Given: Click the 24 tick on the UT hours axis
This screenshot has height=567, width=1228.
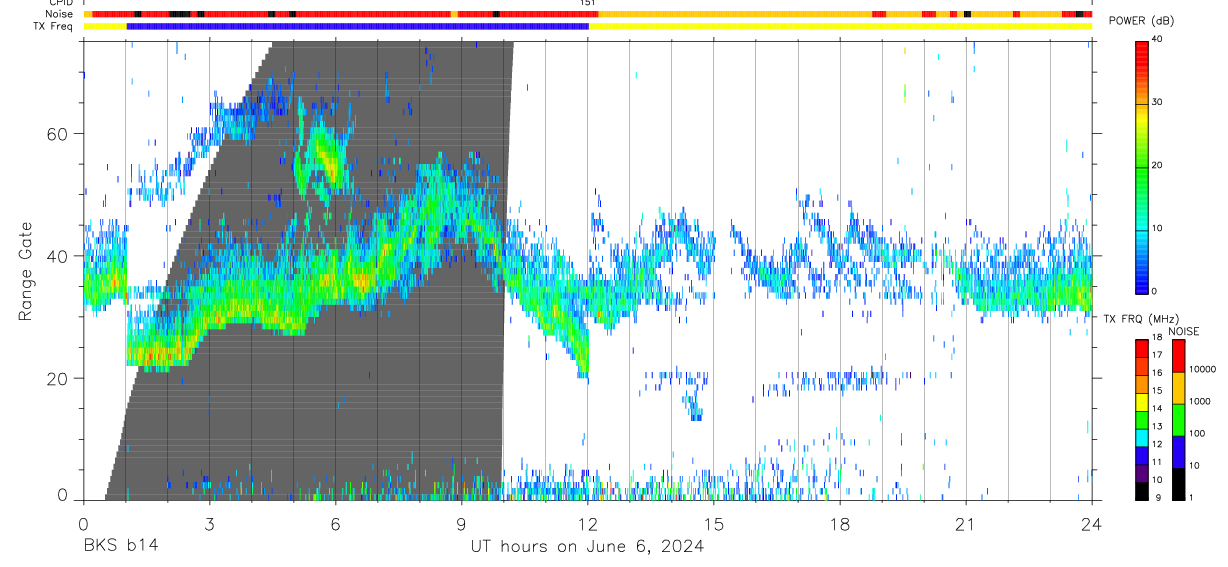Looking at the screenshot, I should click(1092, 523).
